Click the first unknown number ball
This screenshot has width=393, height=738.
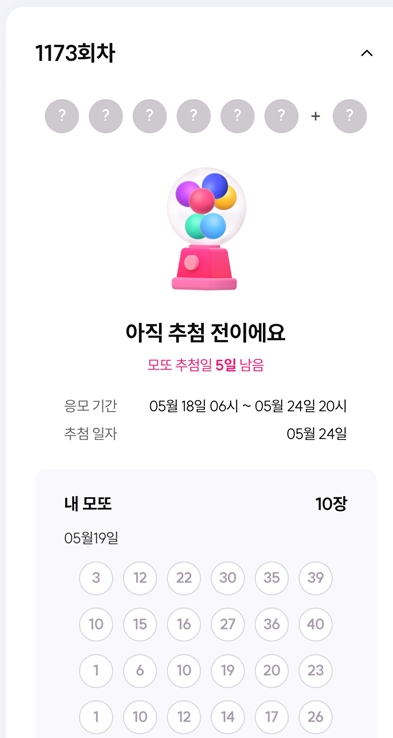coord(62,116)
